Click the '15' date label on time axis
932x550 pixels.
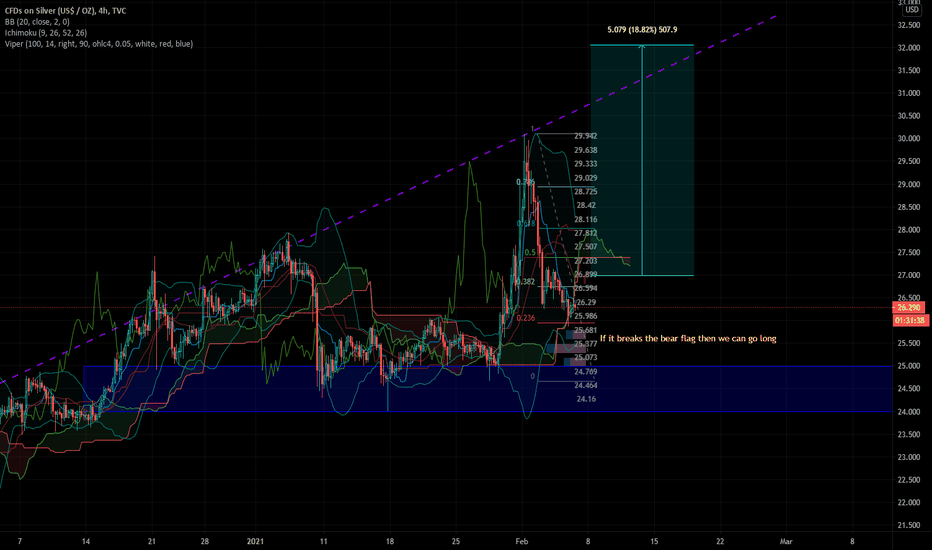654,542
